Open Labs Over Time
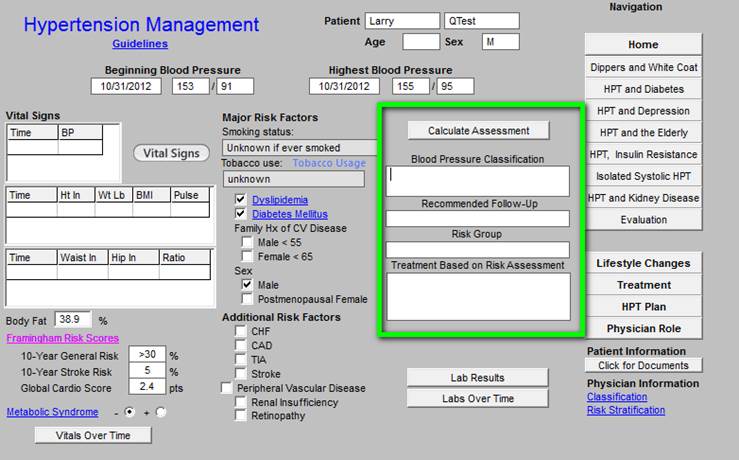 click(477, 398)
